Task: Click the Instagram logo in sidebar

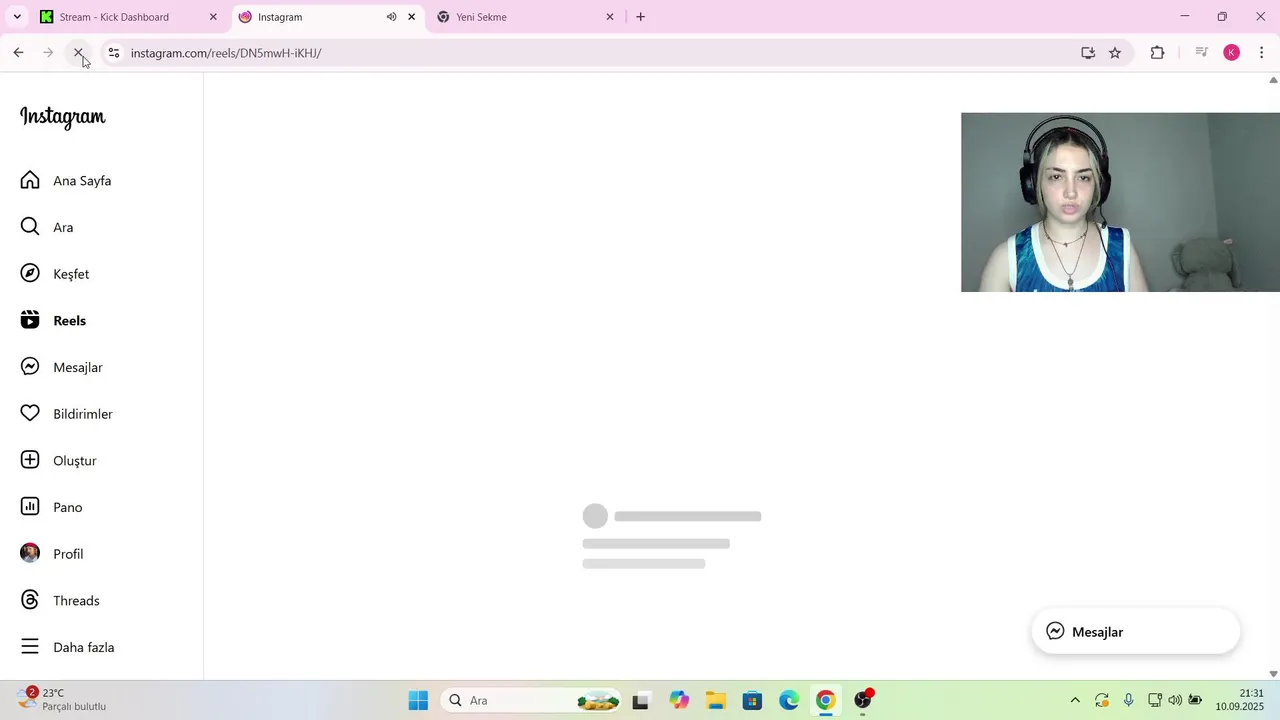Action: click(x=62, y=117)
